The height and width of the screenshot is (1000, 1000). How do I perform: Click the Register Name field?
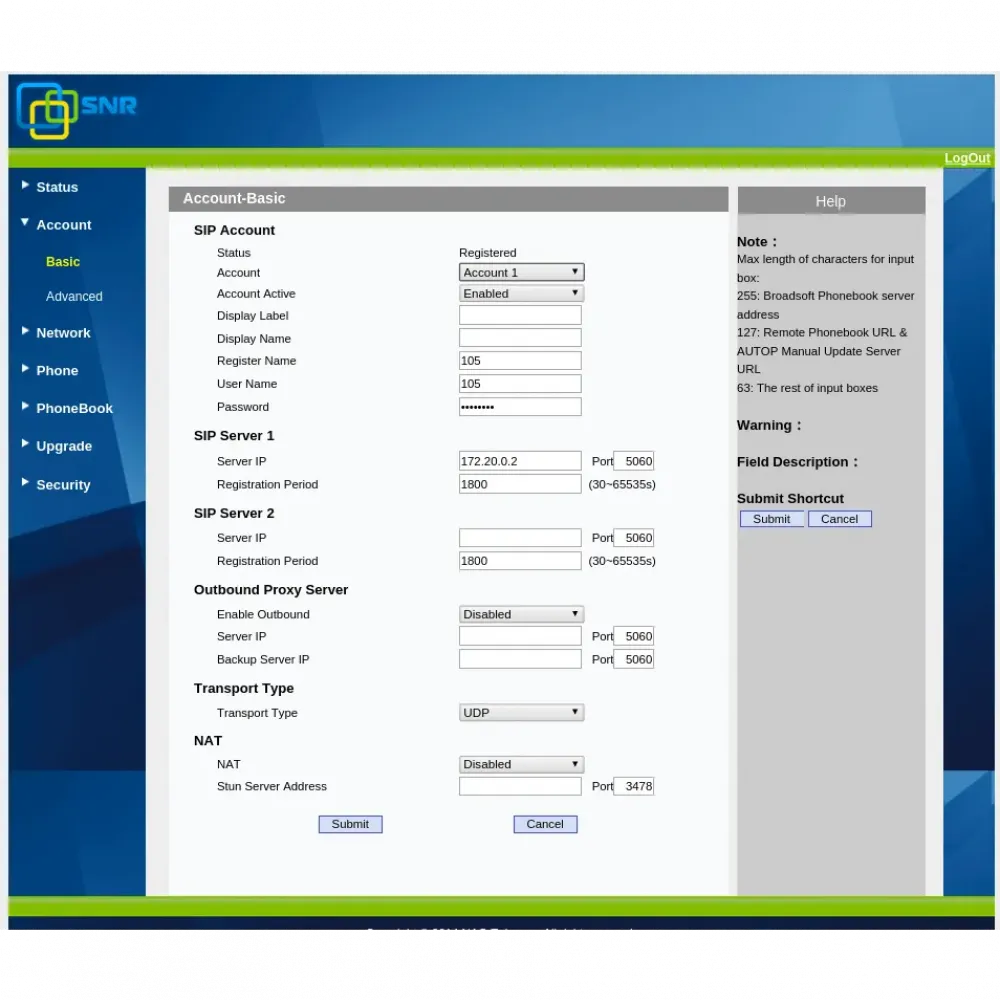tap(520, 361)
